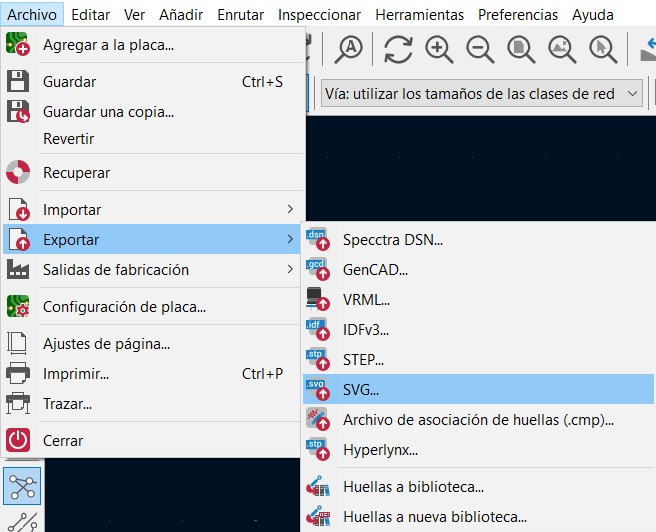Click the Salidas de fabricación factory icon
The image size is (656, 532).
18,270
